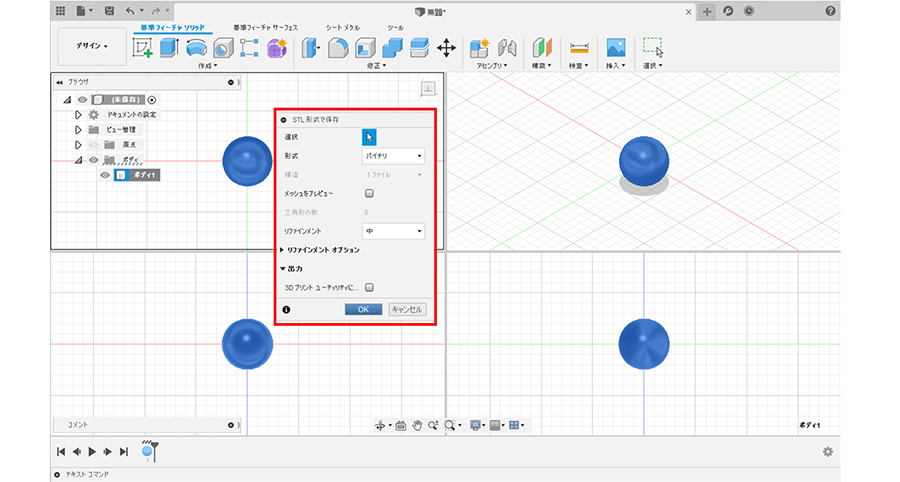900x482 pixels.
Task: Open the リファインメント dropdown showing 中
Action: [x=393, y=231]
